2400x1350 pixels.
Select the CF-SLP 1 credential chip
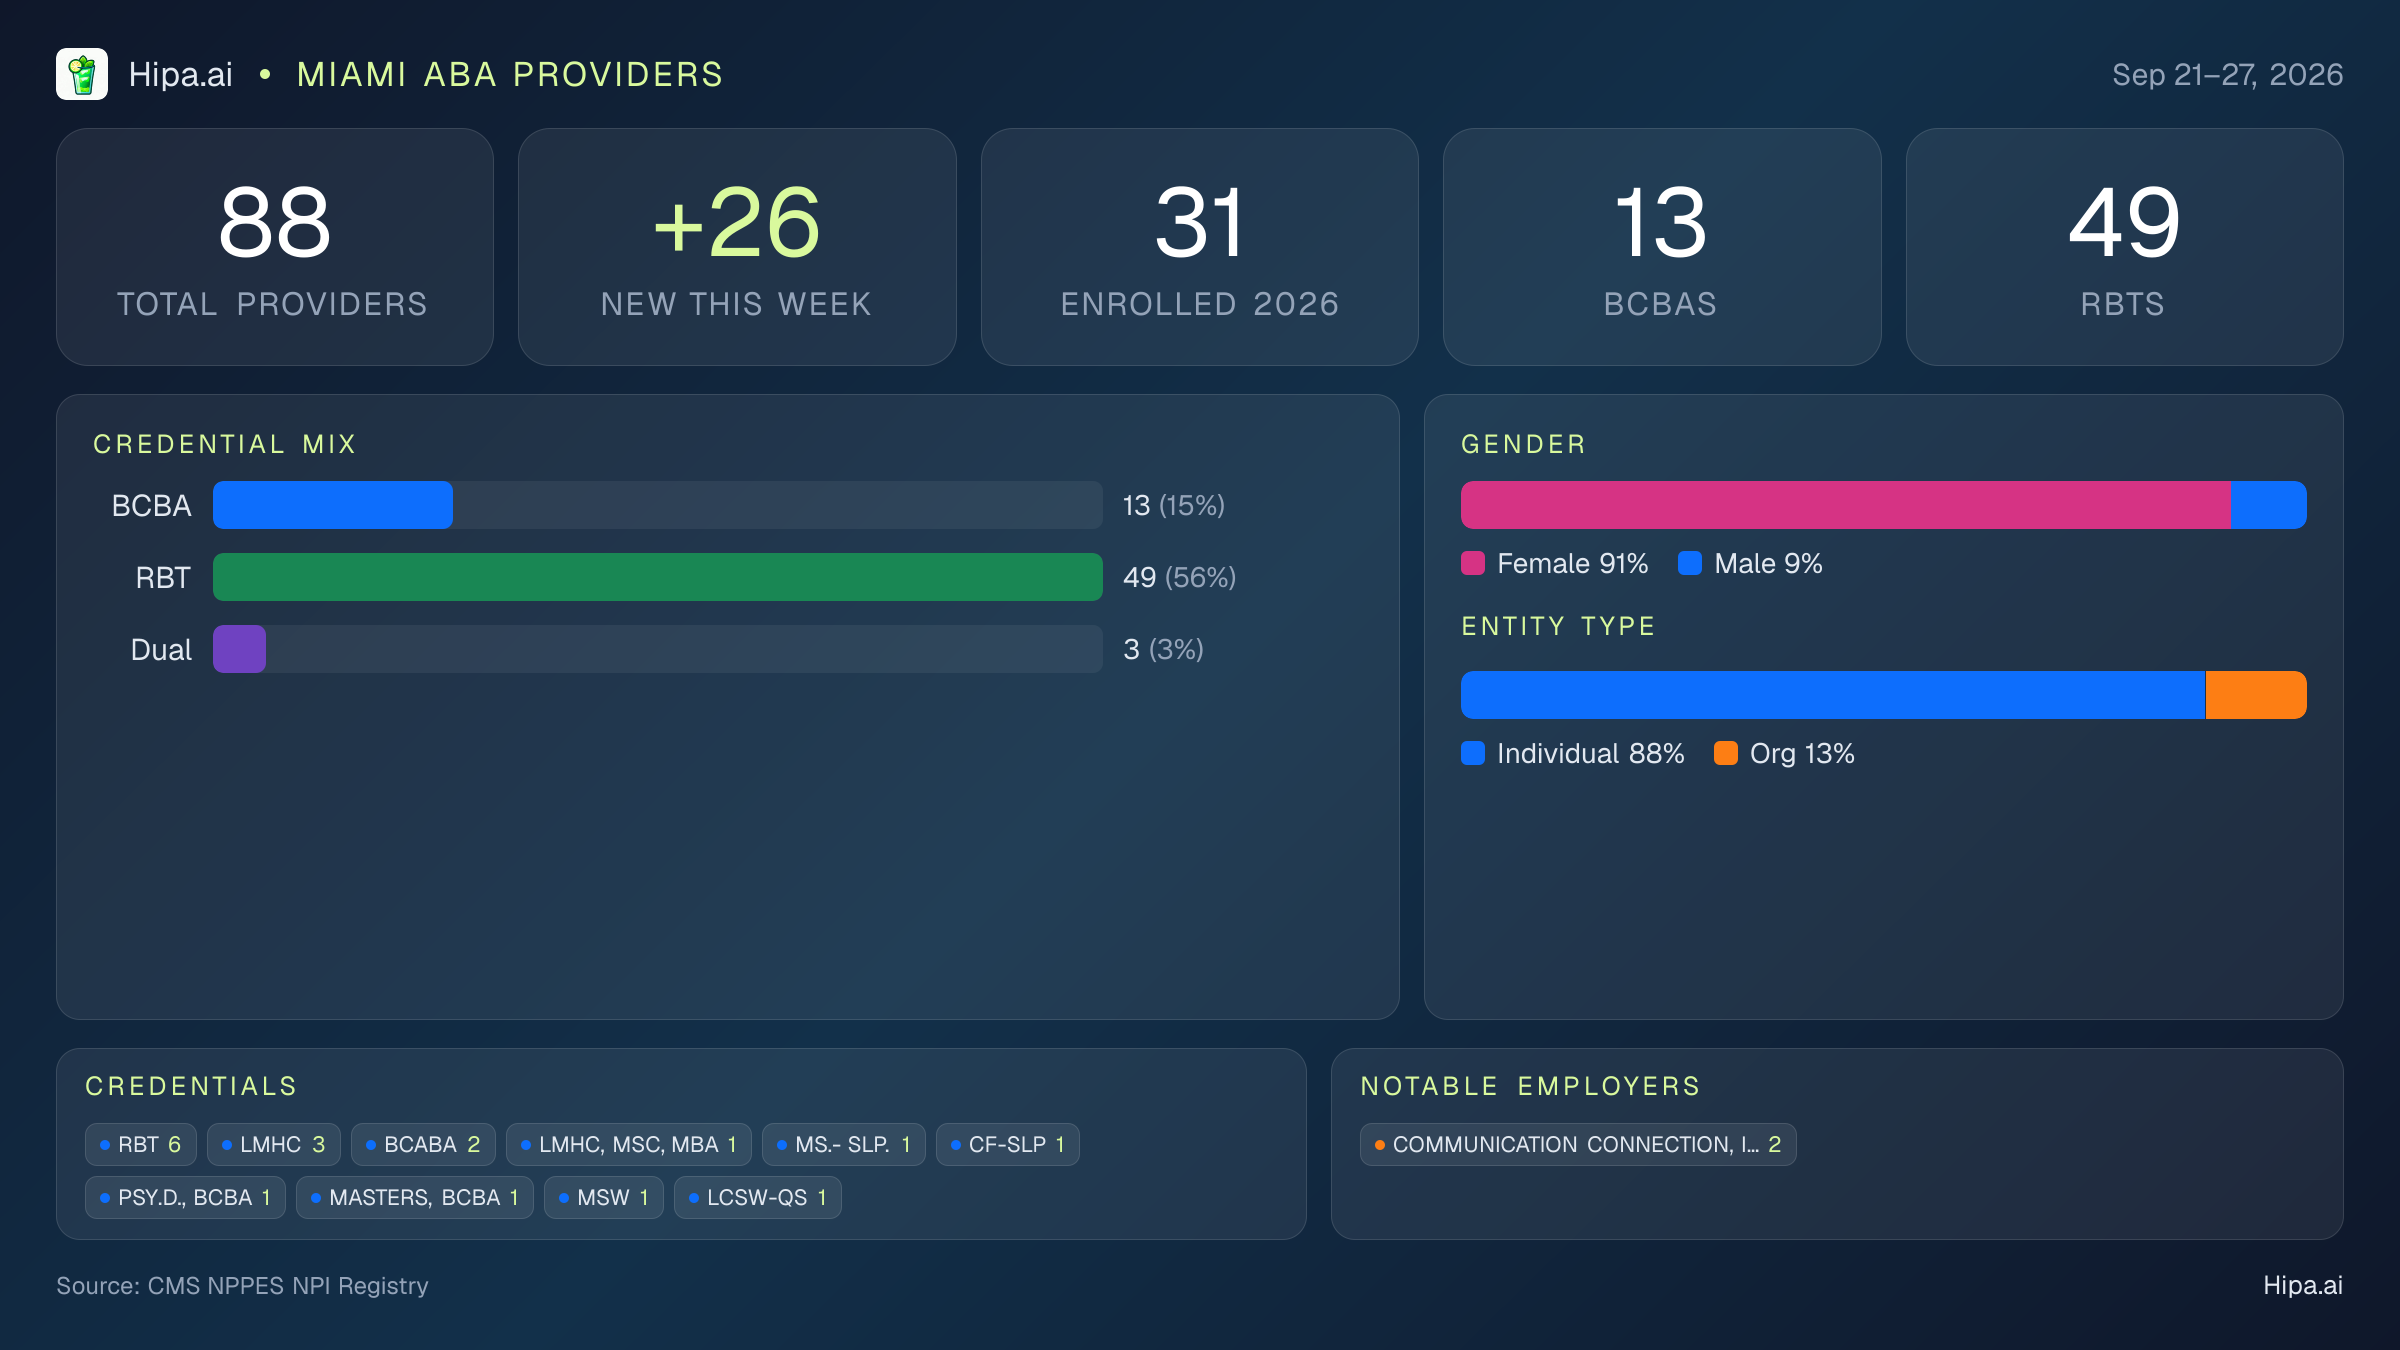pyautogui.click(x=1008, y=1144)
